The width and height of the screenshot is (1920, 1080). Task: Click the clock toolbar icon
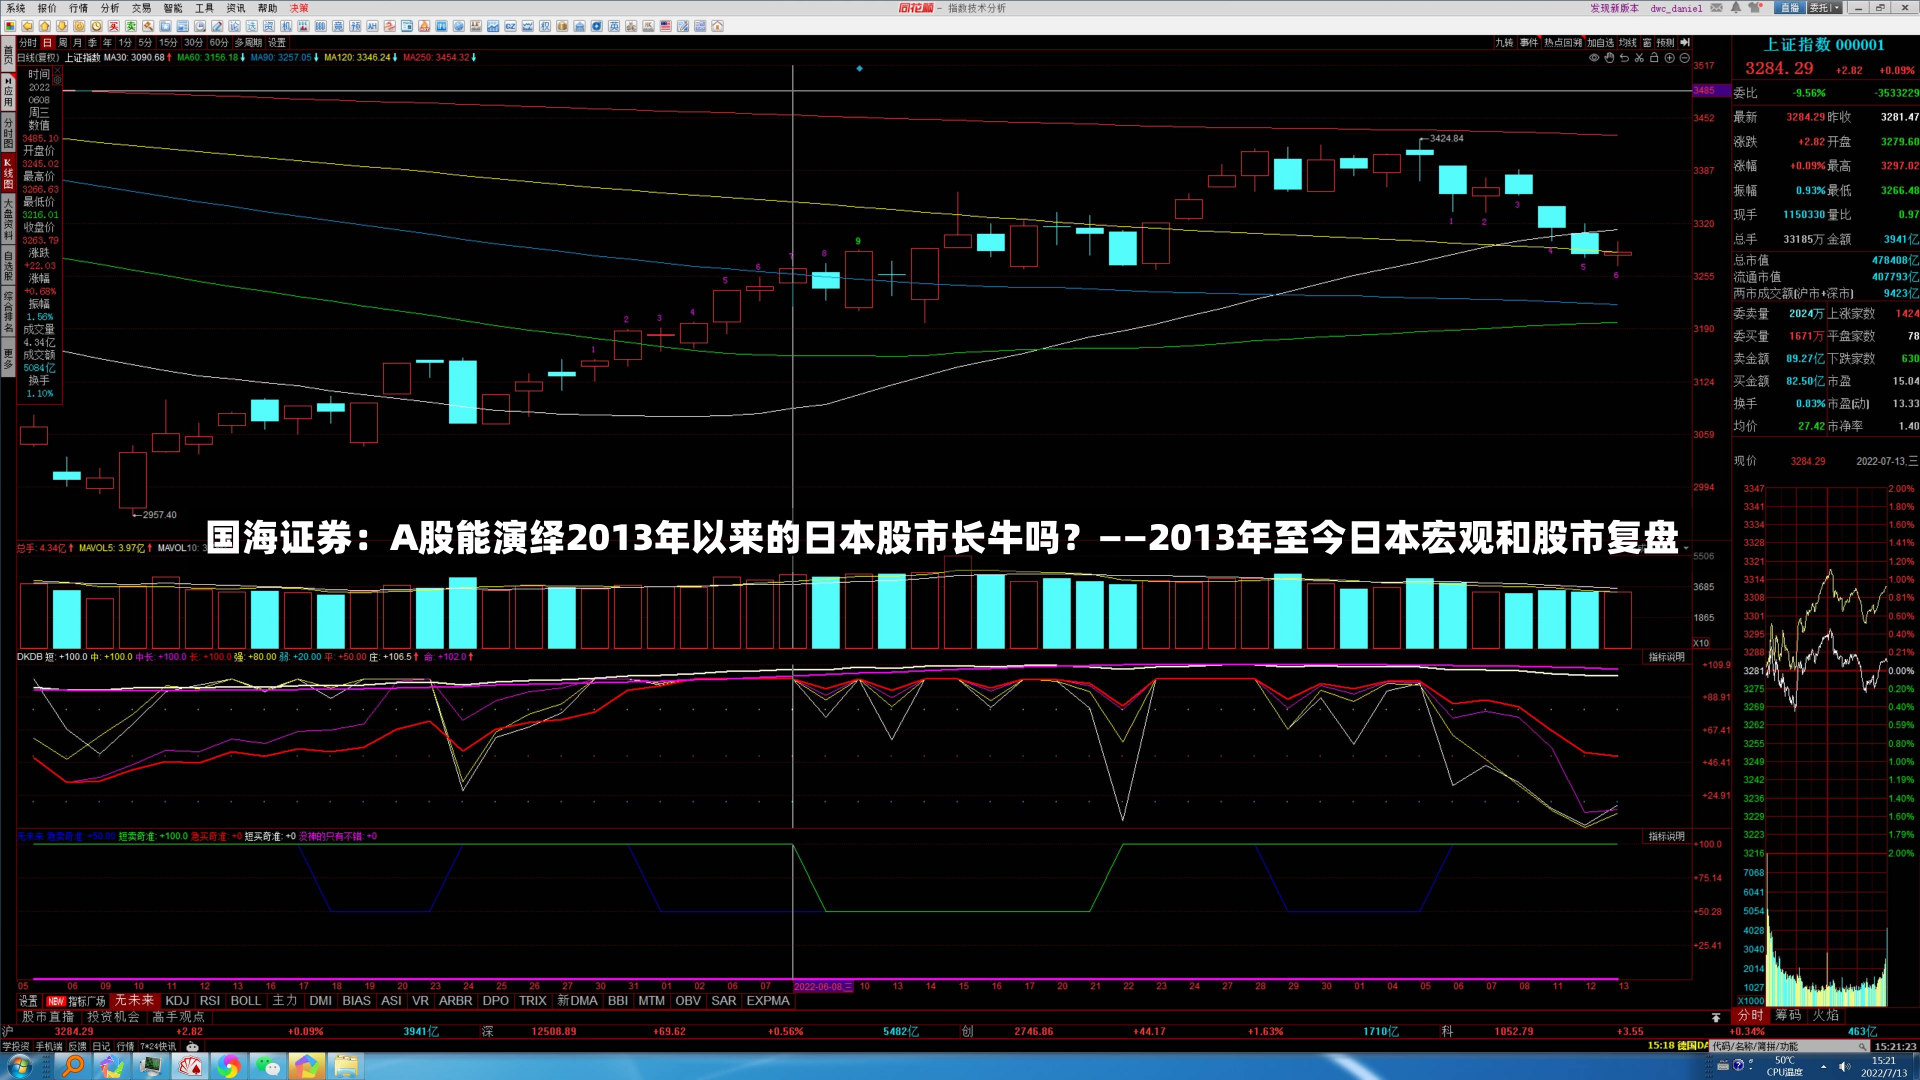tap(96, 26)
